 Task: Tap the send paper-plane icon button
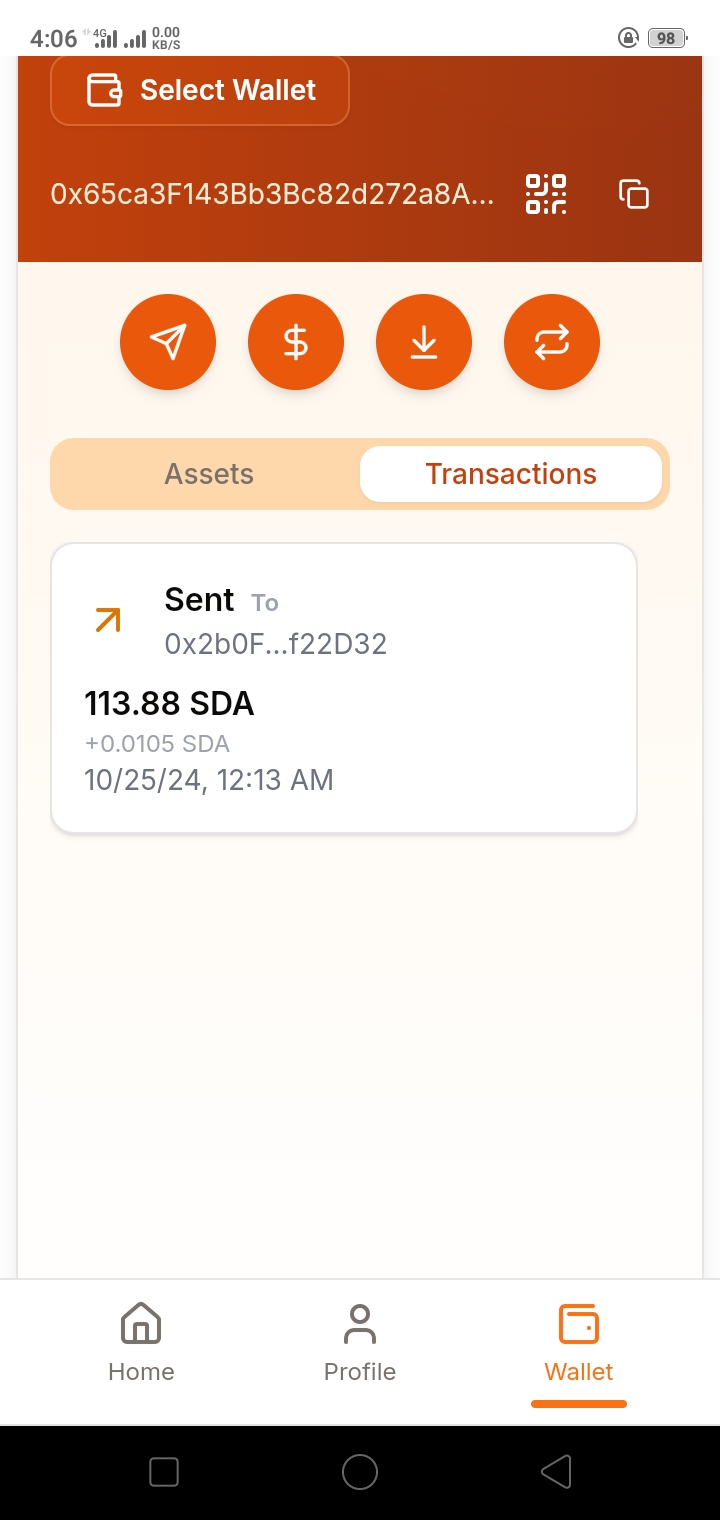168,343
